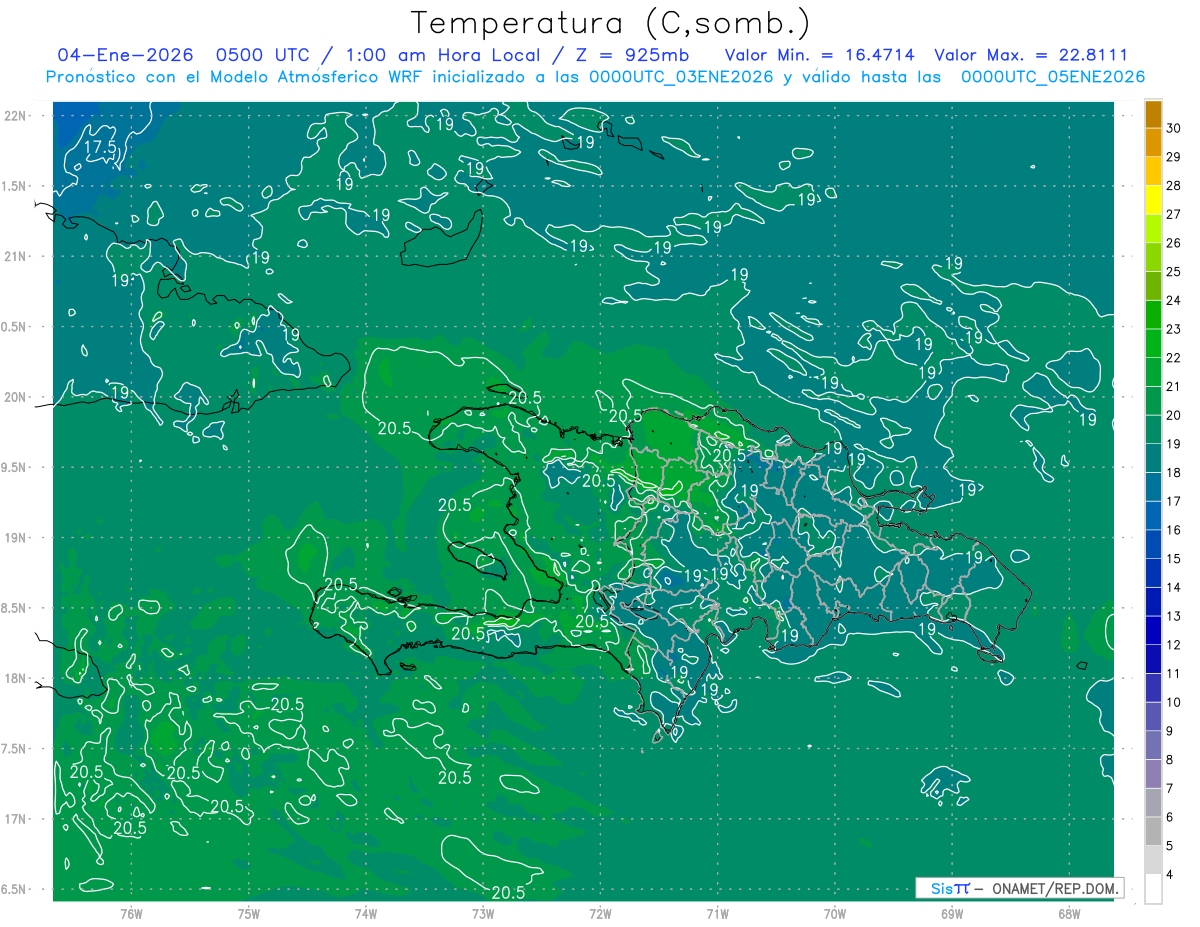This screenshot has height=927, width=1200.
Task: Click the "73W" longitude axis label
Action: click(483, 913)
